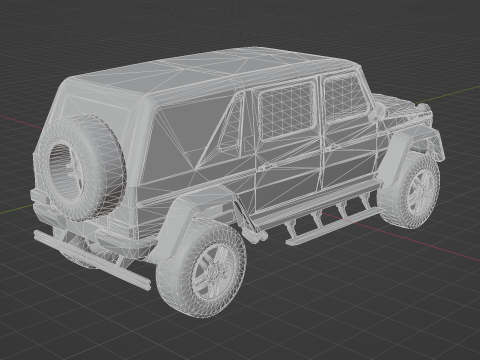Select the rear wheel rim of the vehicle
The image size is (480, 360).
point(213,271)
